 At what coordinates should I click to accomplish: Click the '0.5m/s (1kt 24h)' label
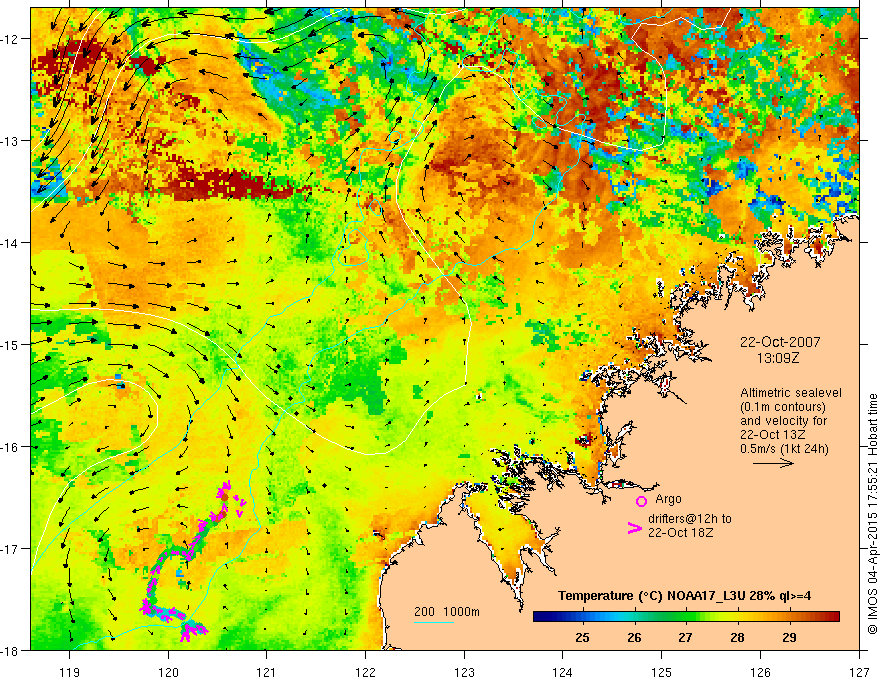click(784, 449)
